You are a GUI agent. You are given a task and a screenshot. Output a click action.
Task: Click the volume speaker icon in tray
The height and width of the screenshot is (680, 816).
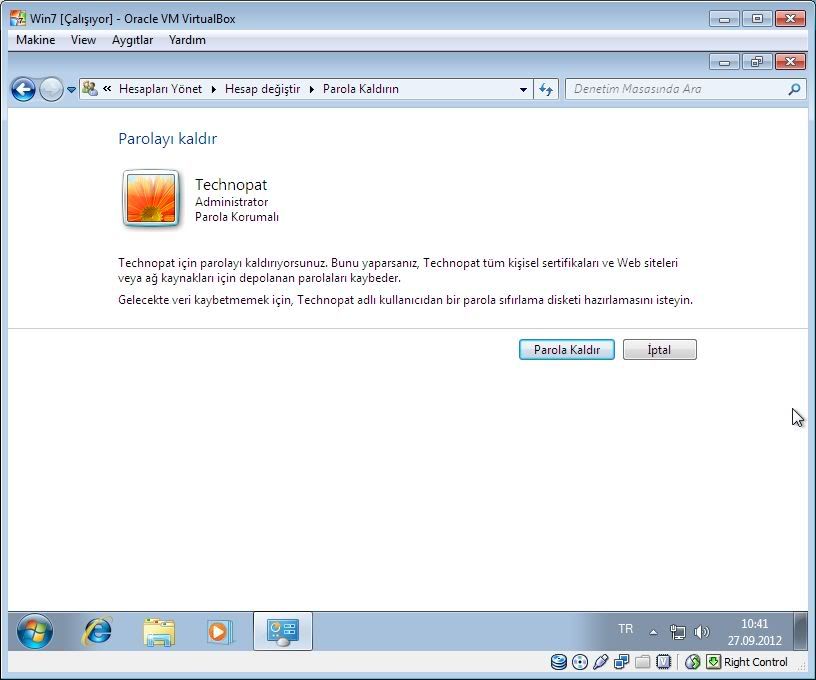coord(702,632)
